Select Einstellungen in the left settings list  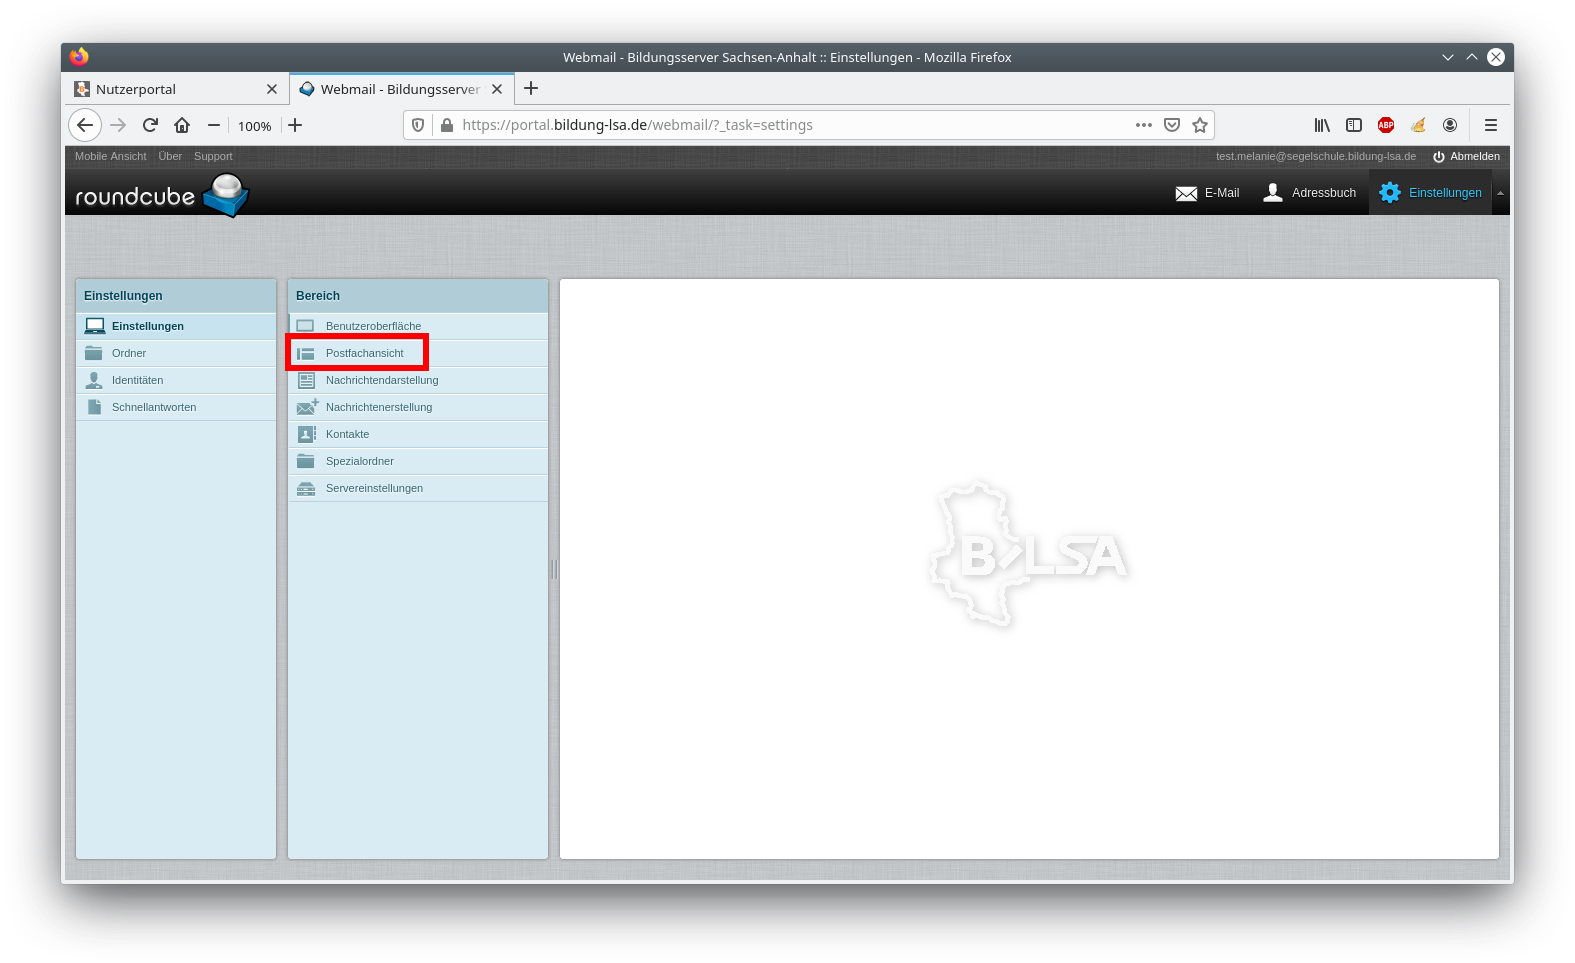pyautogui.click(x=176, y=326)
